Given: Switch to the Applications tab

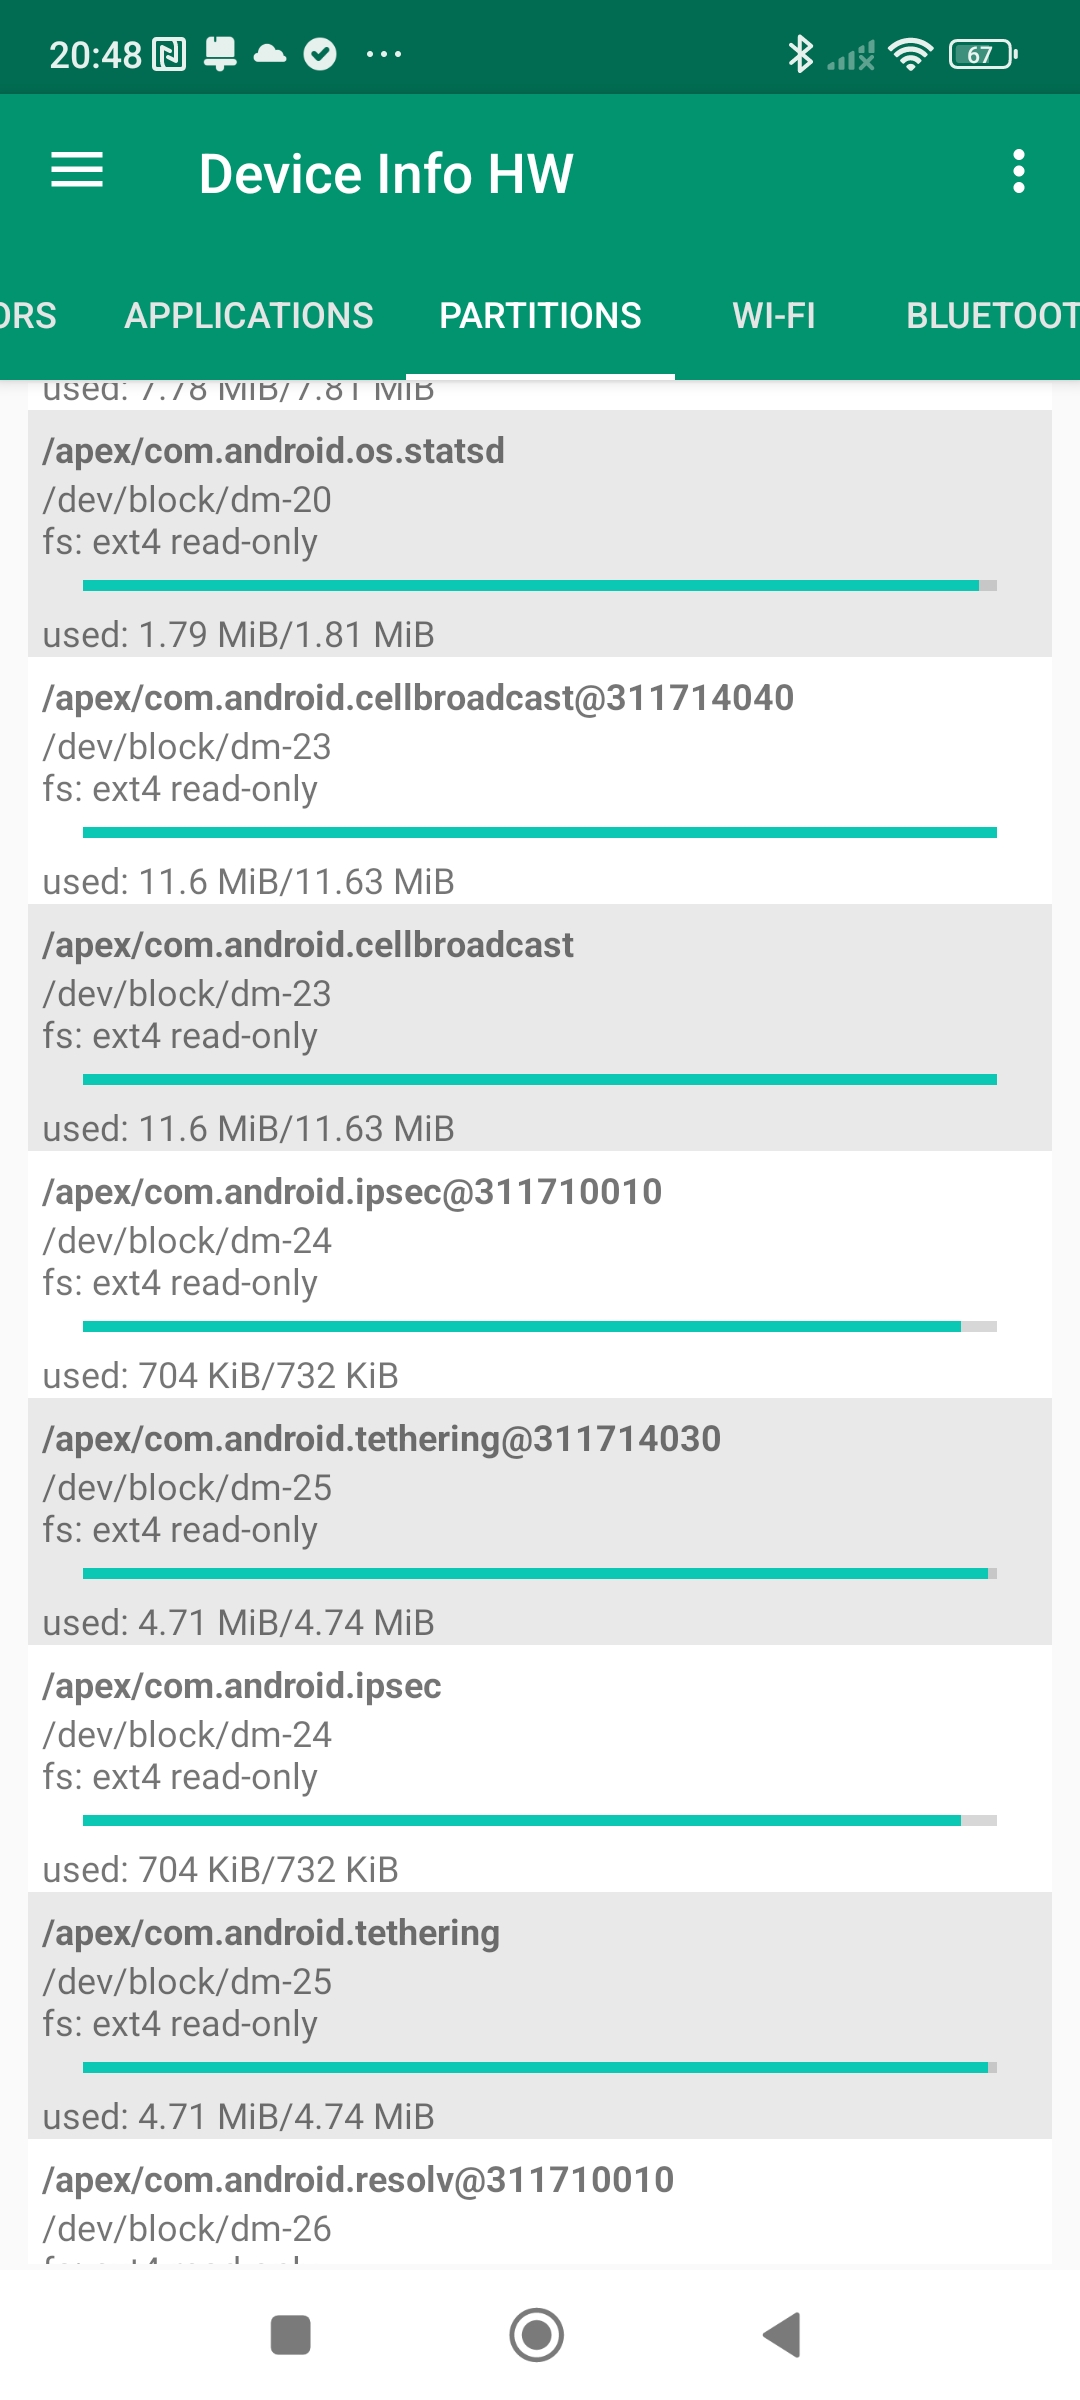Looking at the screenshot, I should pos(248,316).
